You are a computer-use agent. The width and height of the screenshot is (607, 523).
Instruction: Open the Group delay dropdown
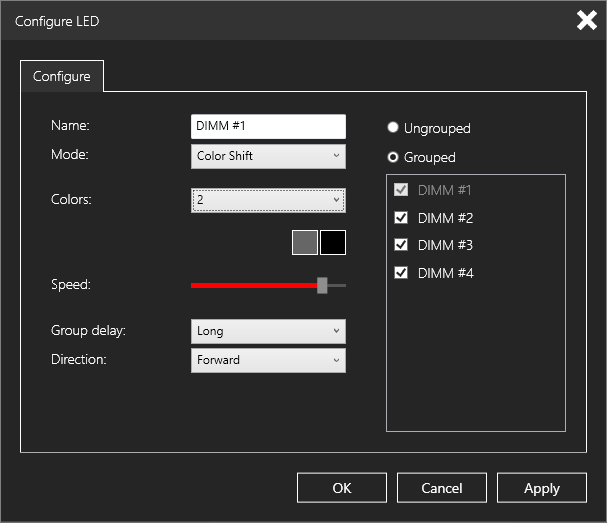click(x=267, y=331)
